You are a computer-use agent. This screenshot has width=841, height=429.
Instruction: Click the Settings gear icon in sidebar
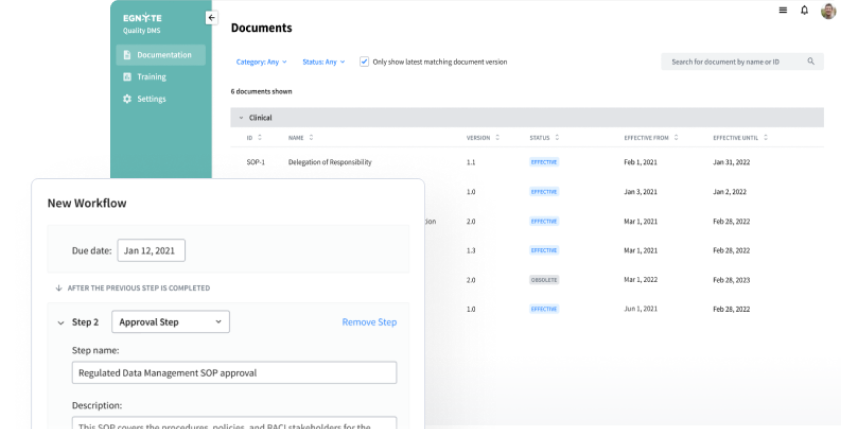[127, 99]
